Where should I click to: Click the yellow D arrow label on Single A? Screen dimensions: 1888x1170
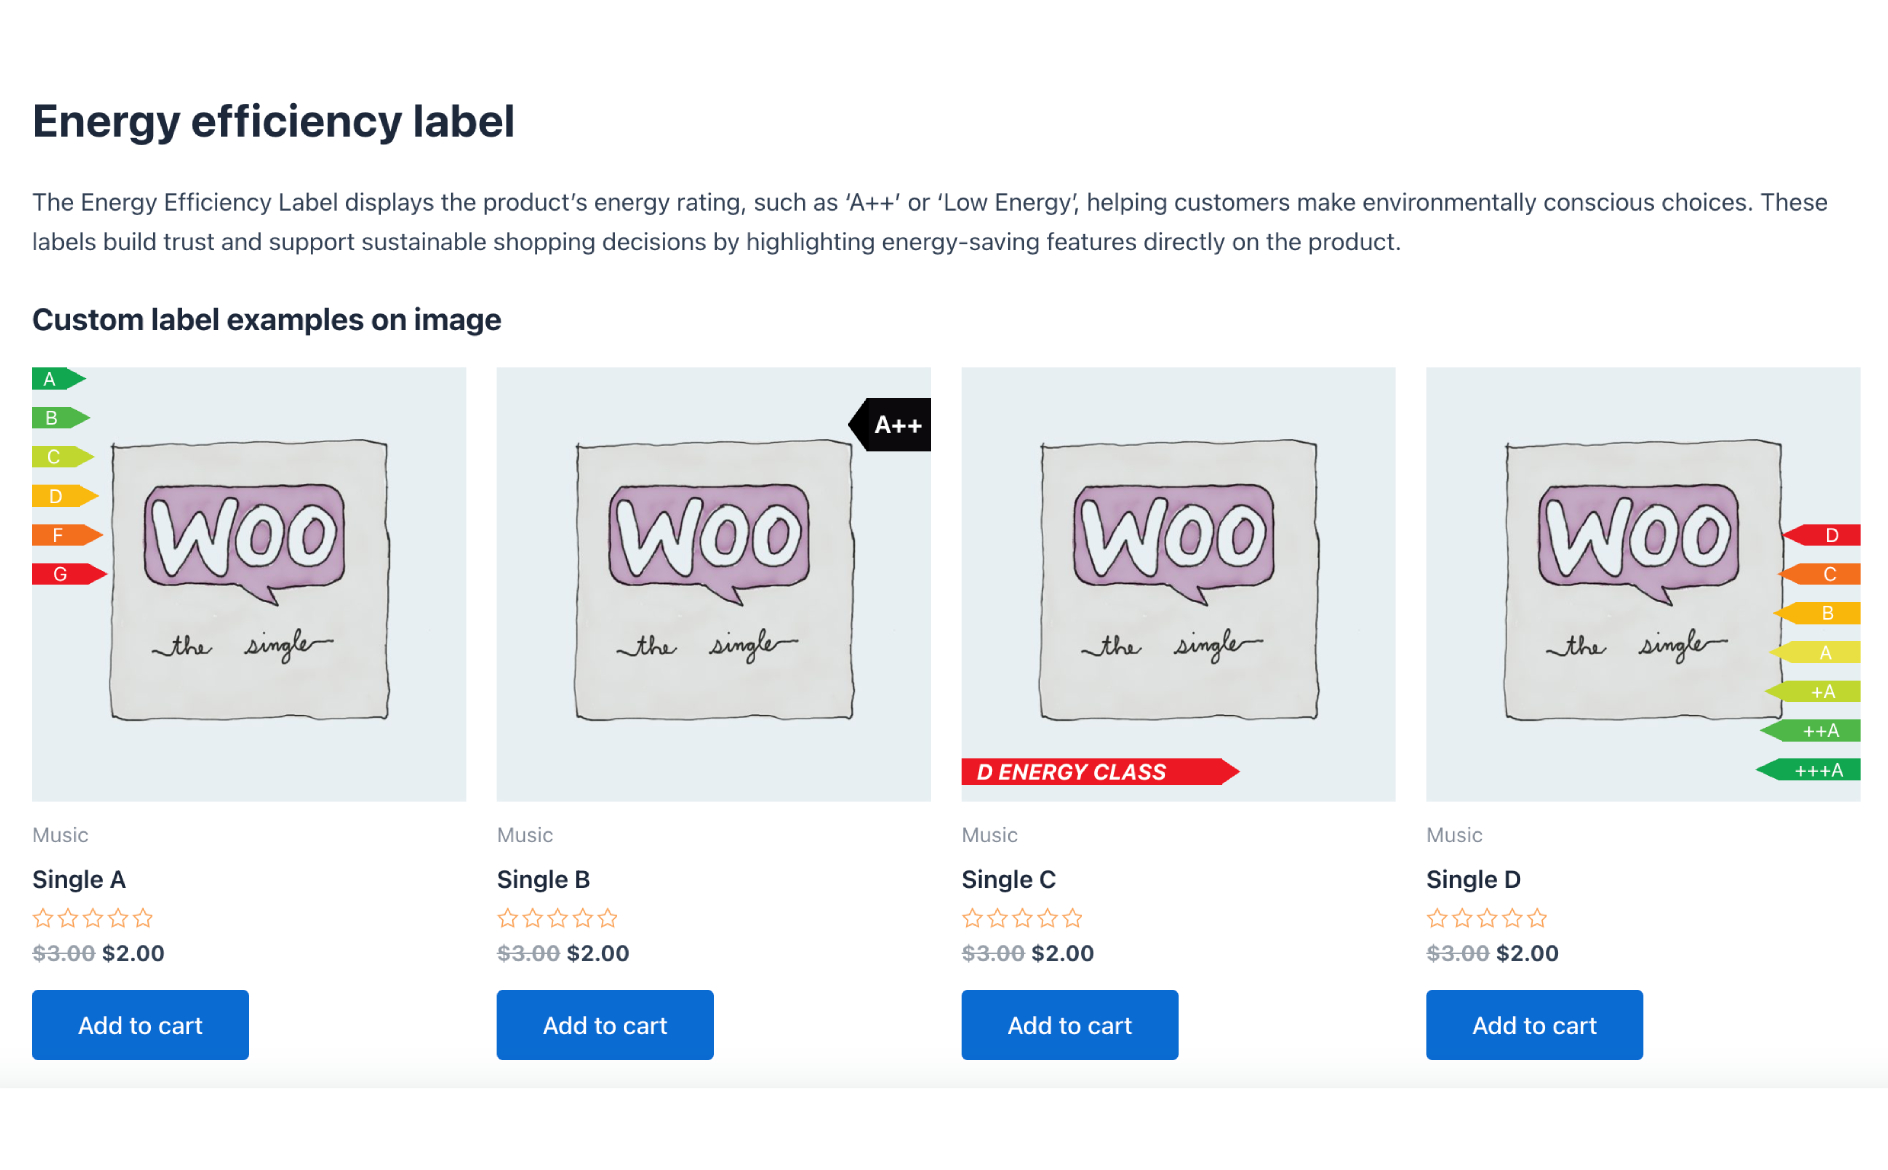[x=65, y=496]
